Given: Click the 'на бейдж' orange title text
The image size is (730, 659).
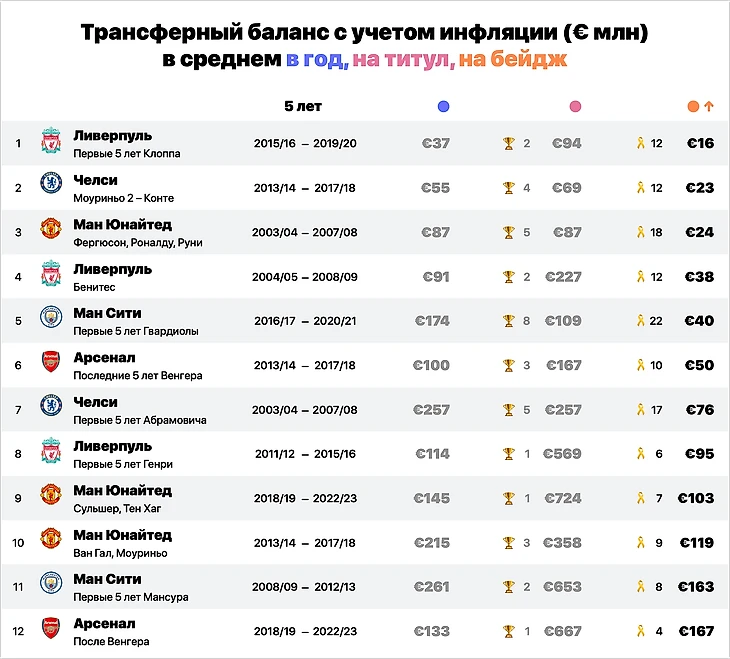Looking at the screenshot, I should point(513,59).
